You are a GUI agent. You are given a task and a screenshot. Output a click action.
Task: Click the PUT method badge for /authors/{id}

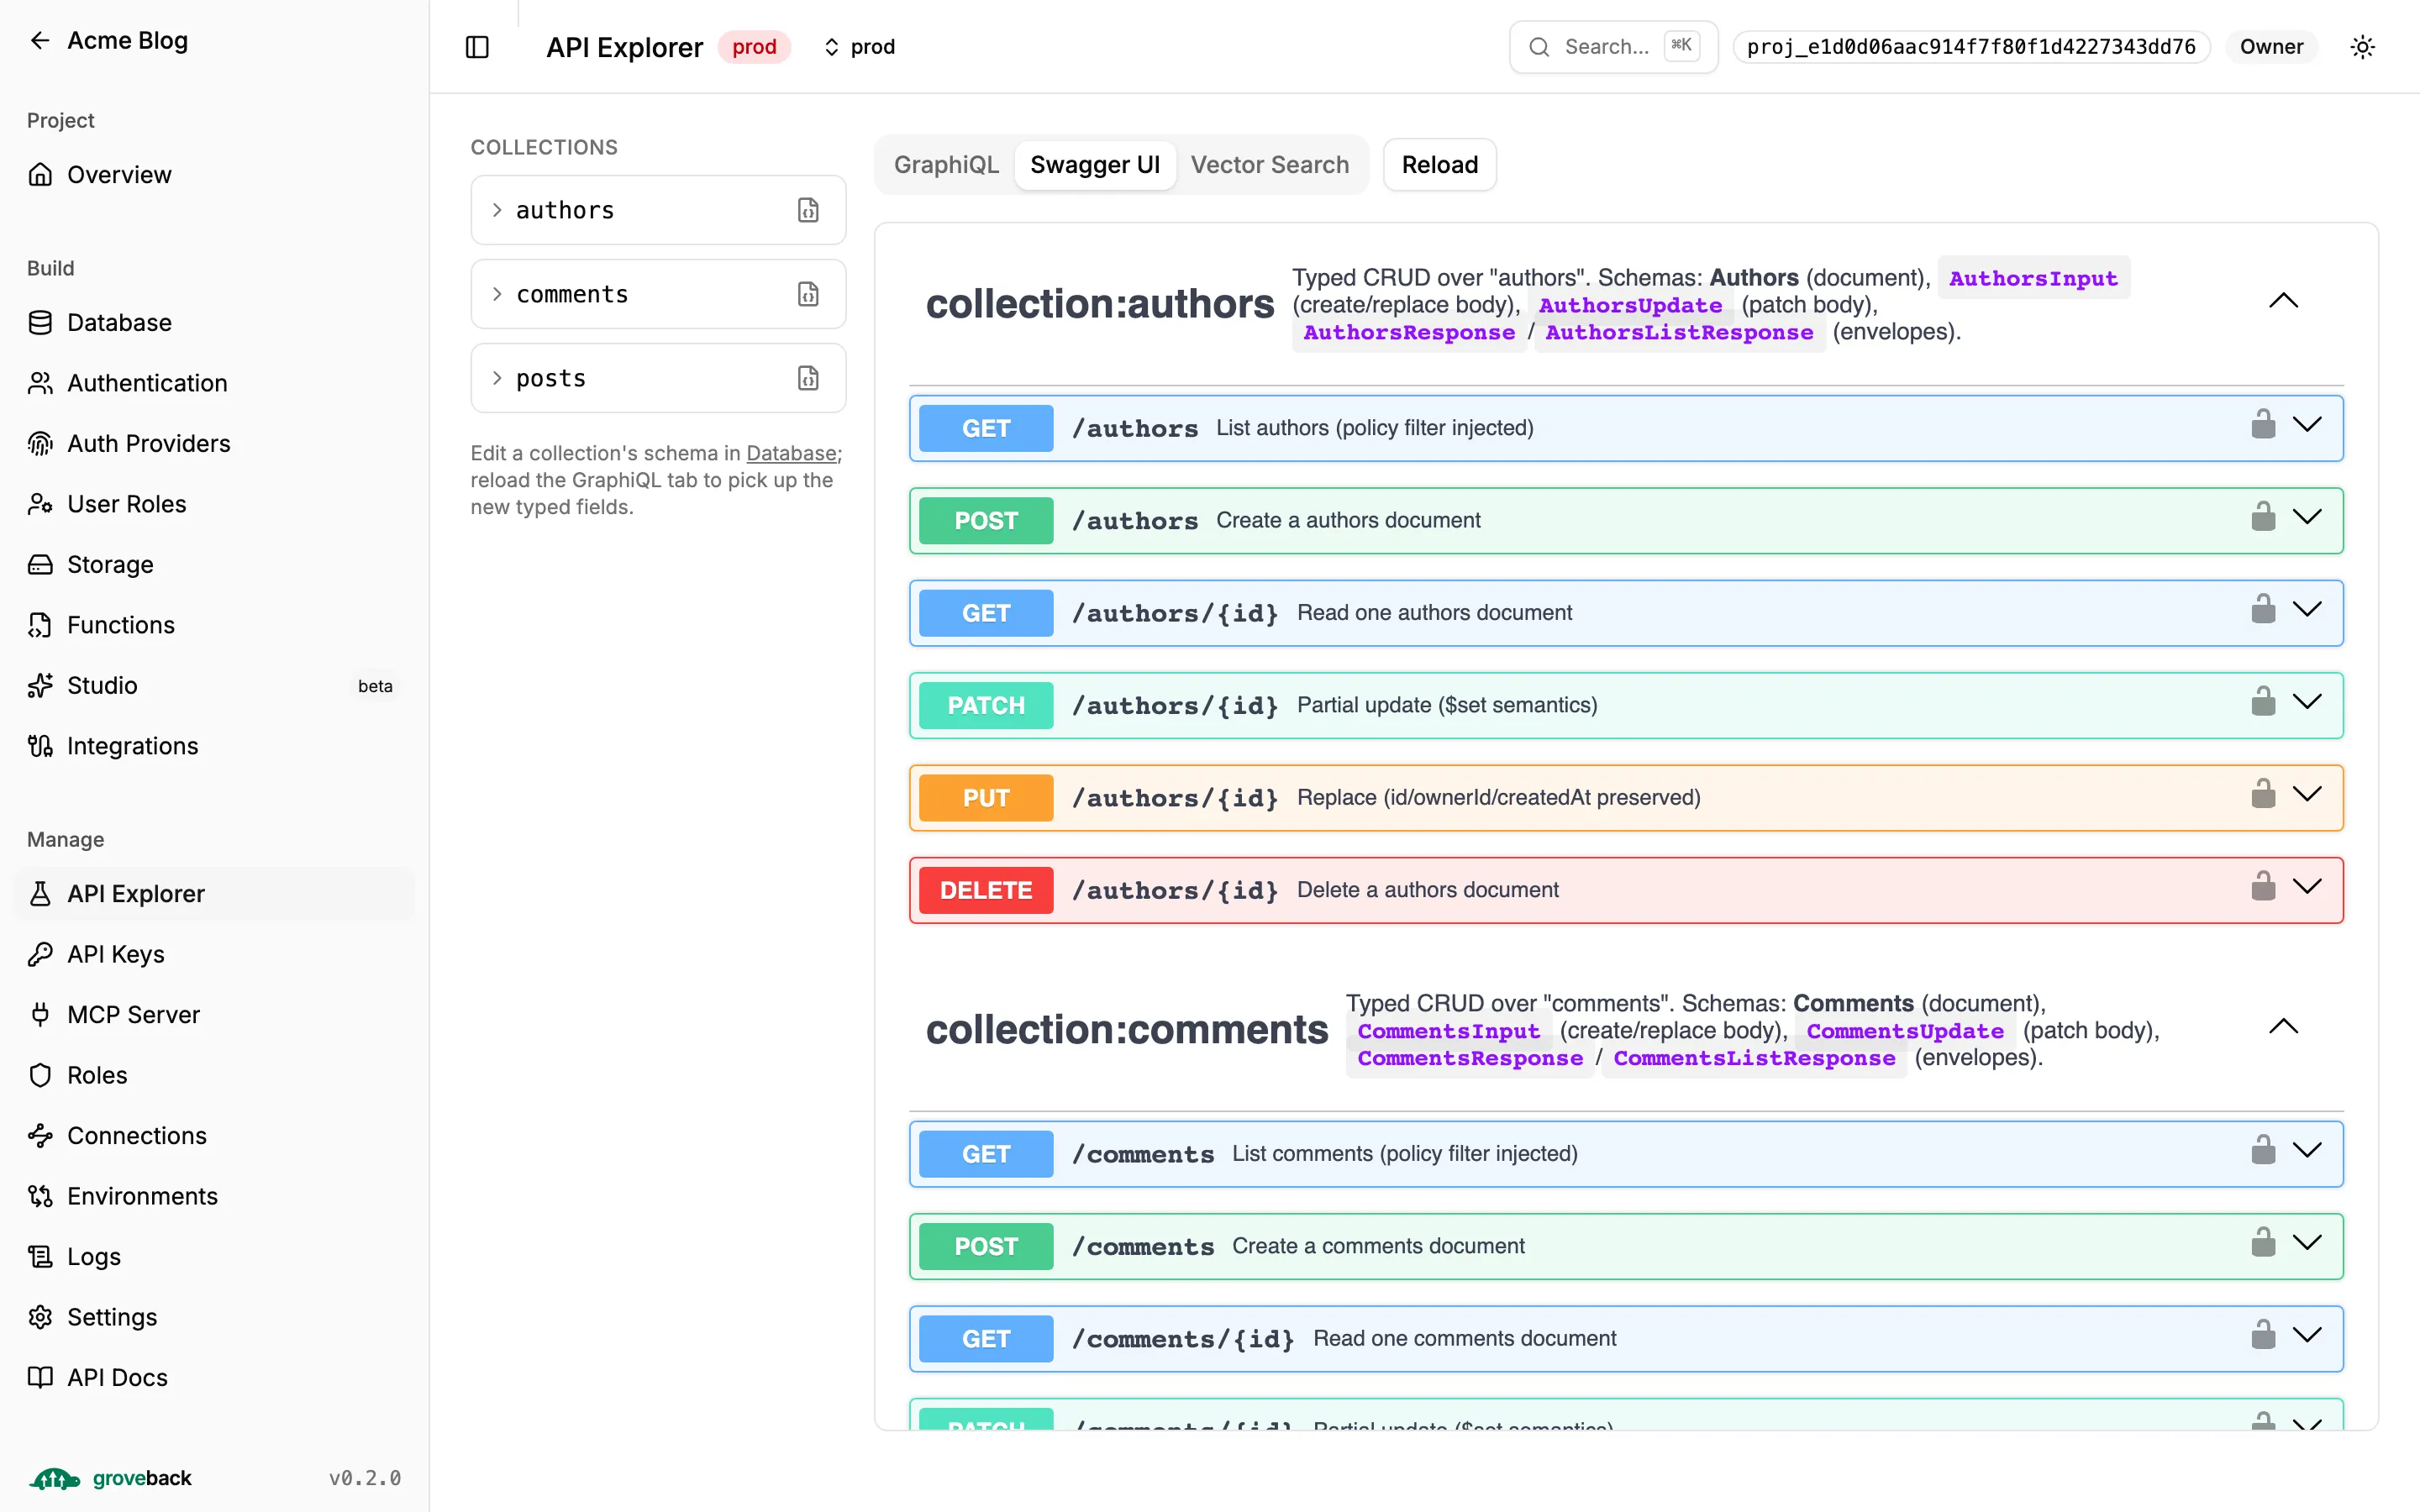[x=986, y=798]
